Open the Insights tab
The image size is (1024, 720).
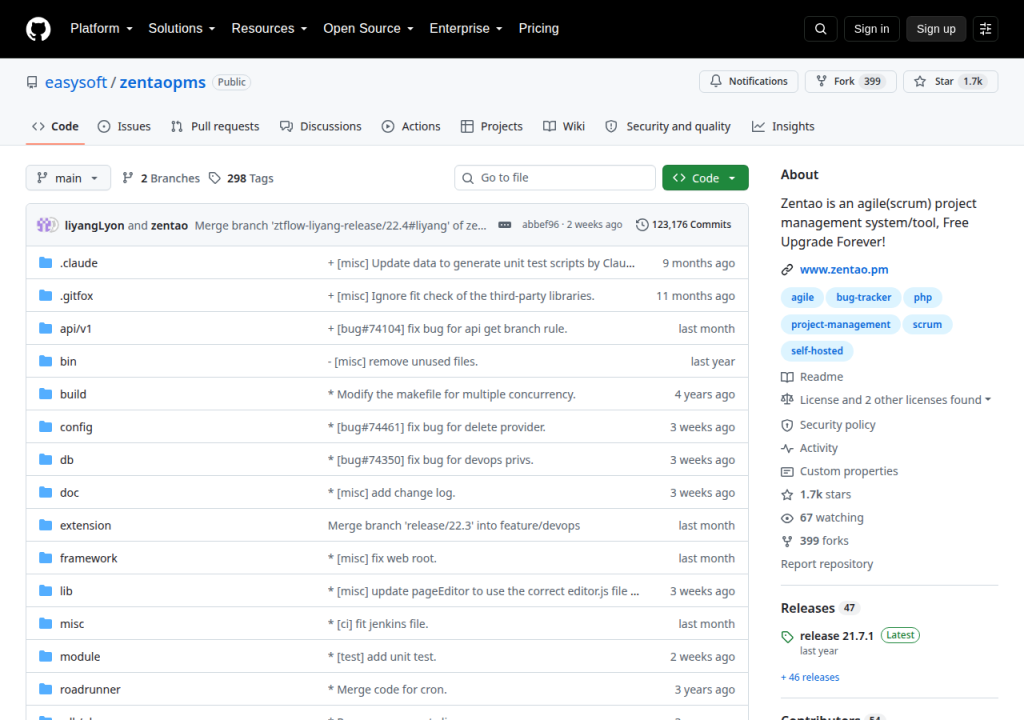(783, 127)
